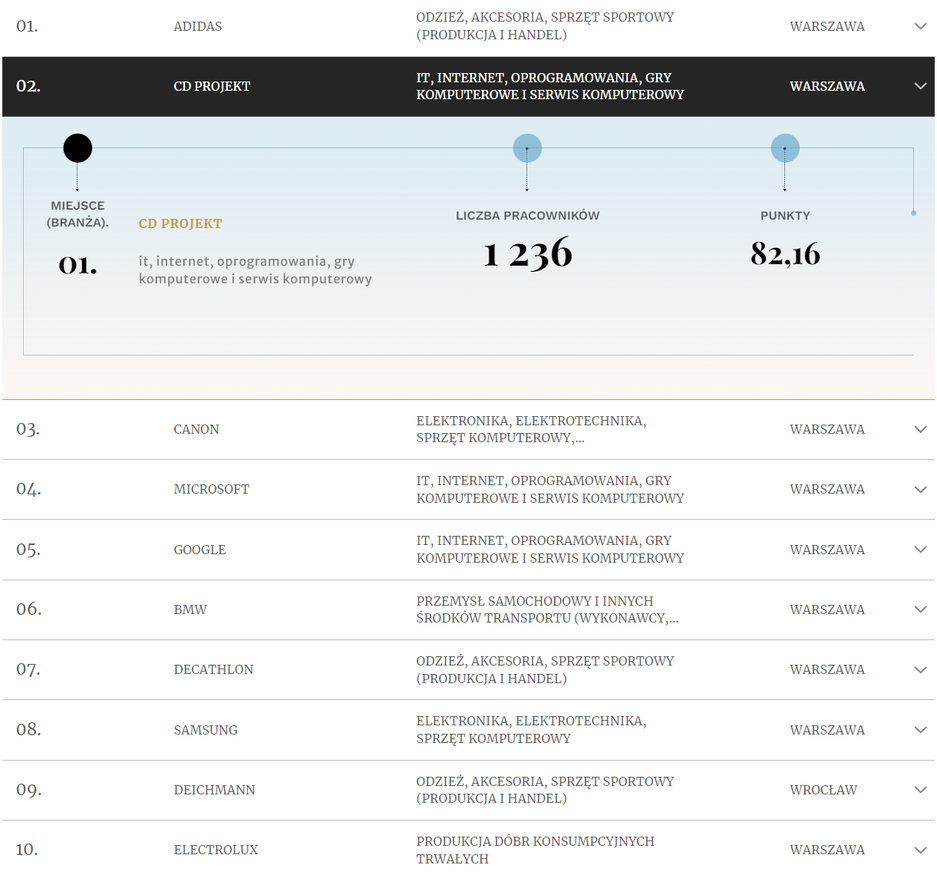The width and height of the screenshot is (937, 879).
Task: Select the ADIDAS company name
Action: (x=198, y=26)
